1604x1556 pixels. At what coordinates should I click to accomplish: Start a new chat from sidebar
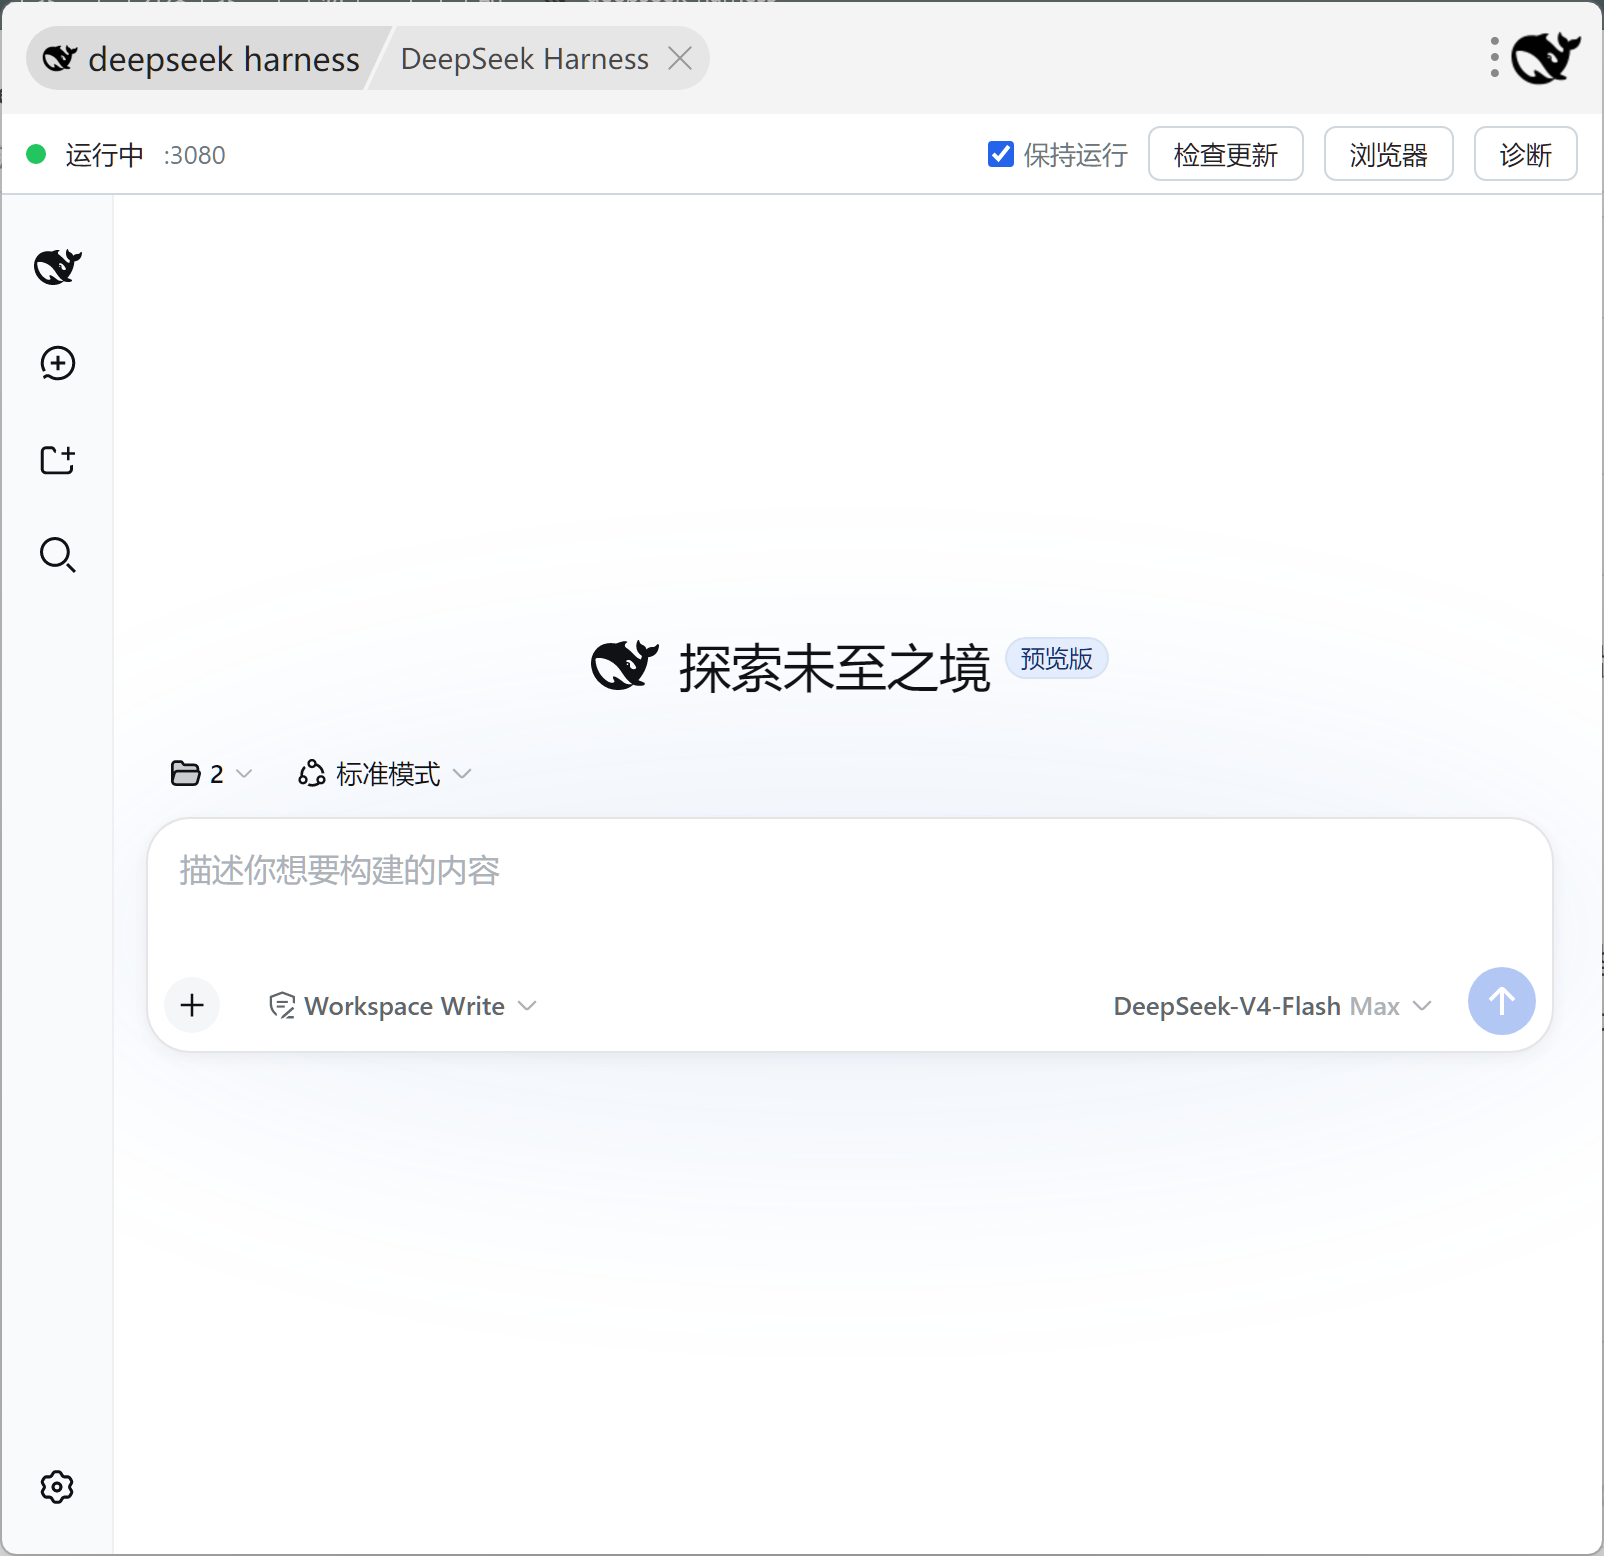point(58,363)
